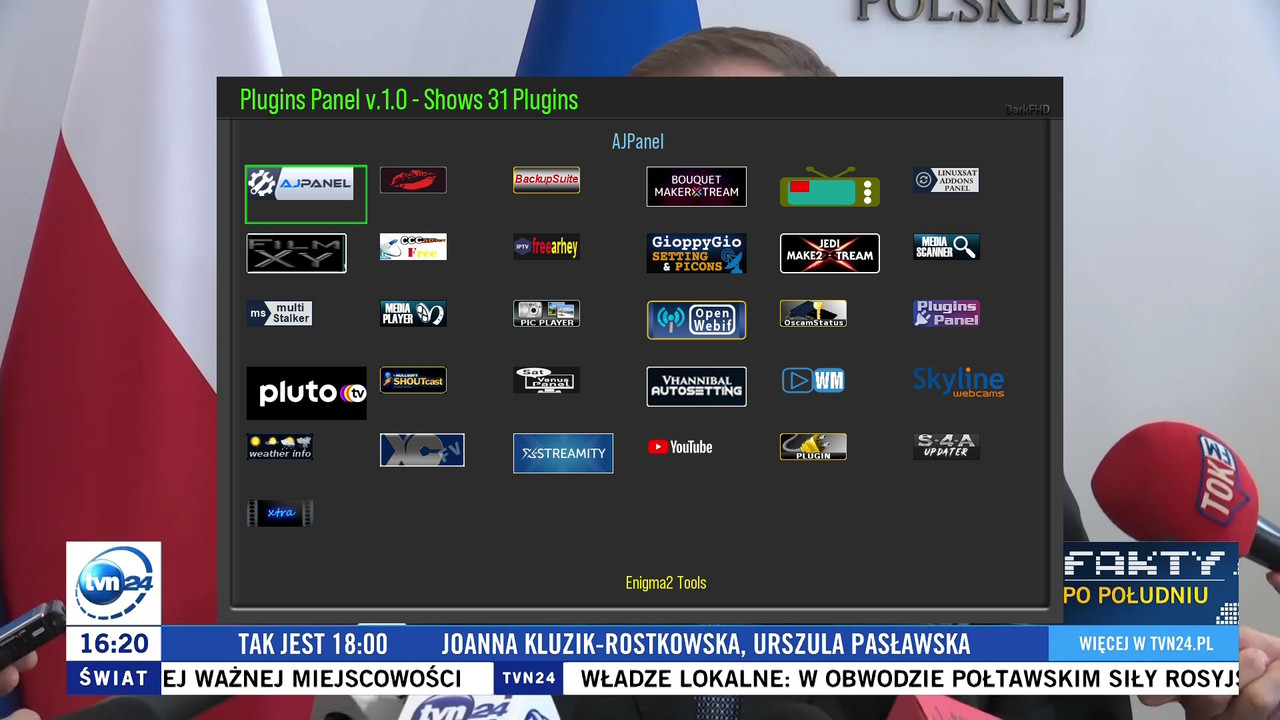The image size is (1280, 720).
Task: Launch Vhannibal Autosetting plugin
Action: coord(696,387)
